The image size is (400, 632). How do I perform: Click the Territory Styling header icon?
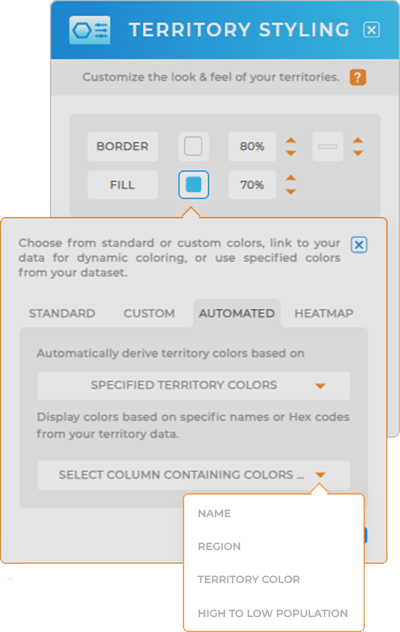90,30
